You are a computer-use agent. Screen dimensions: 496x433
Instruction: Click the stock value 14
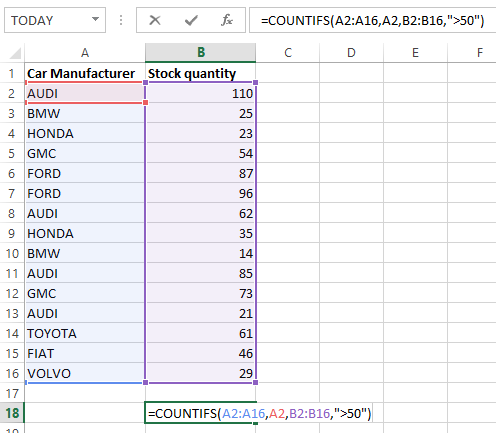tap(201, 253)
